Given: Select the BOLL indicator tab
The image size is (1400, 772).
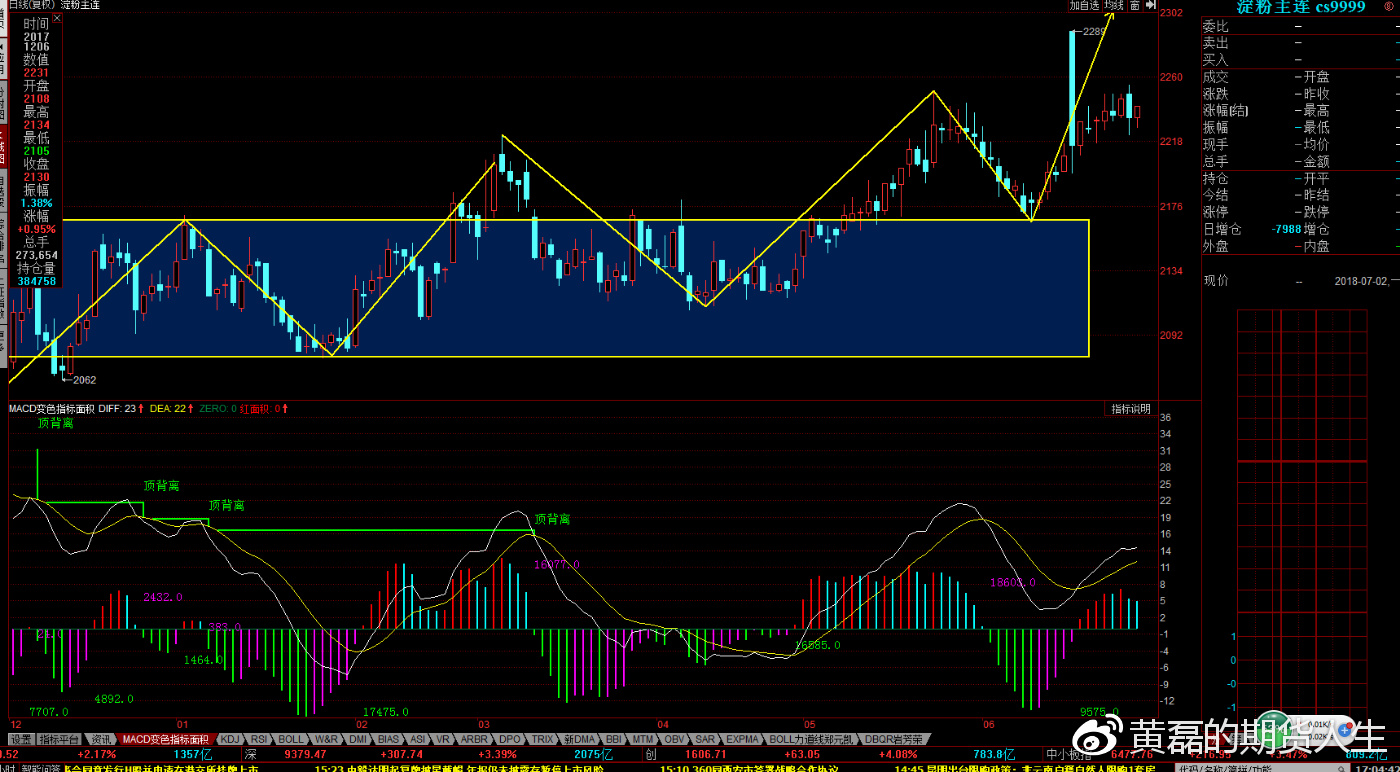Looking at the screenshot, I should [291, 740].
